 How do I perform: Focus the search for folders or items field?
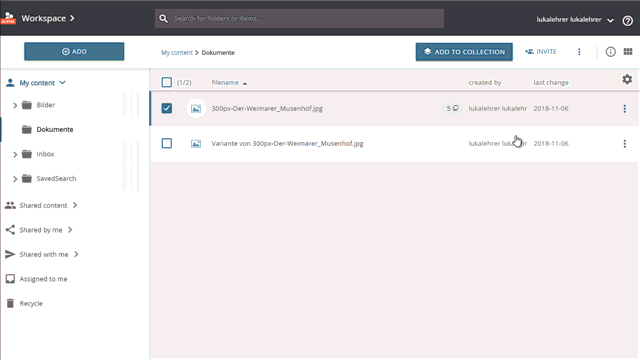click(x=299, y=18)
